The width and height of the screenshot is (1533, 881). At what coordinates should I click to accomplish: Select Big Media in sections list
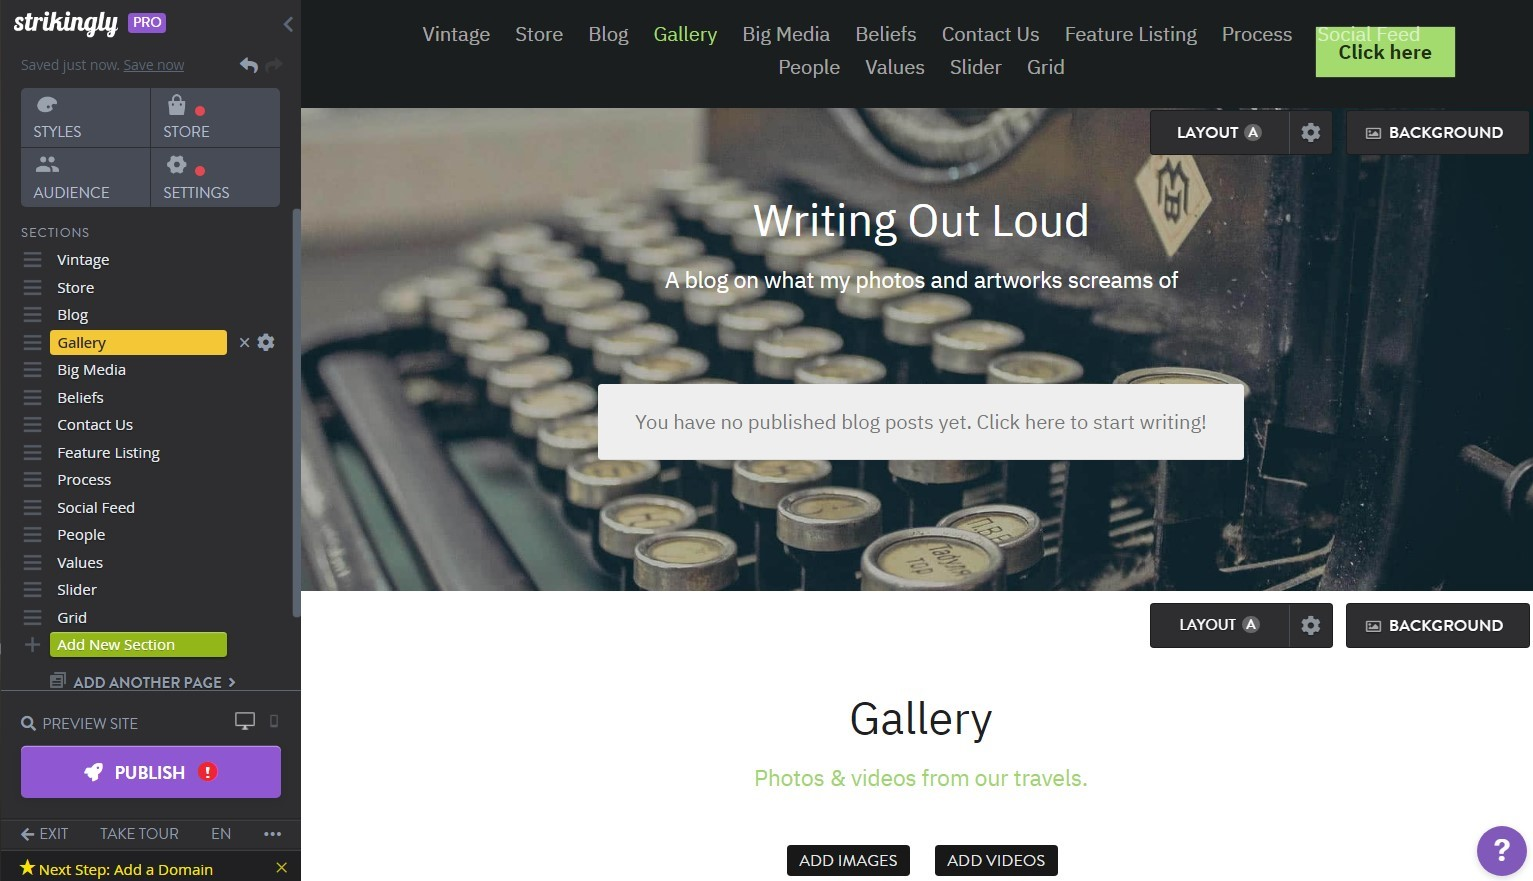point(91,370)
